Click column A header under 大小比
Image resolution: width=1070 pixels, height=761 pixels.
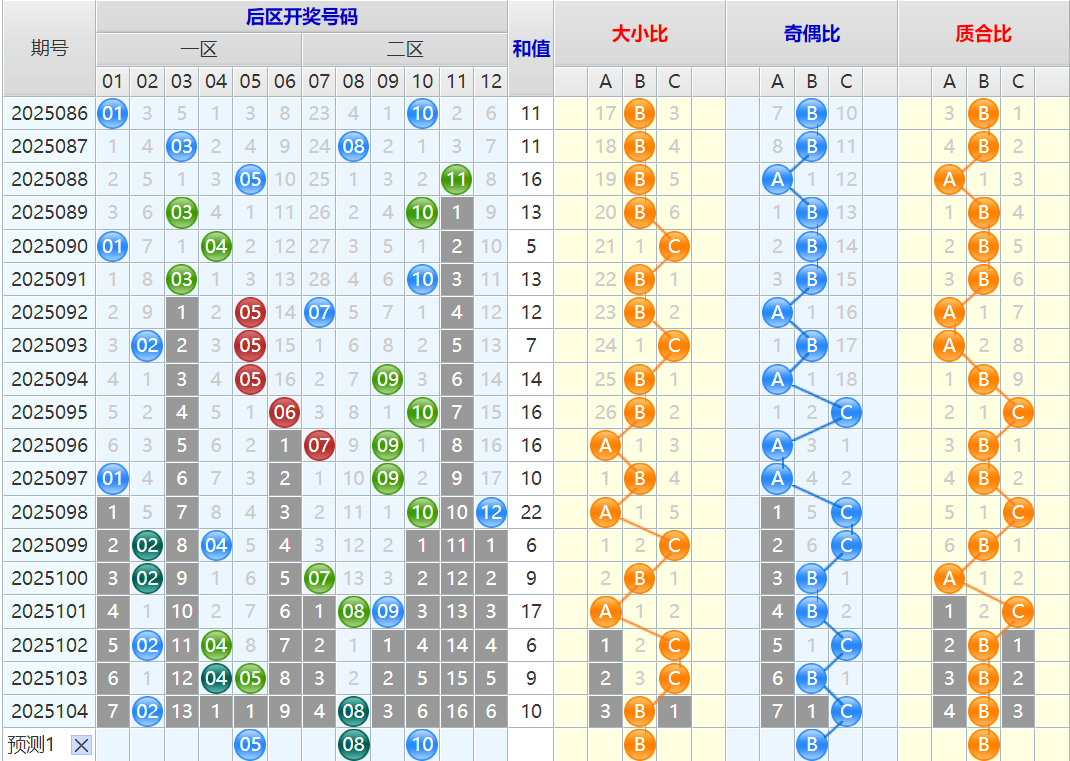(x=605, y=81)
